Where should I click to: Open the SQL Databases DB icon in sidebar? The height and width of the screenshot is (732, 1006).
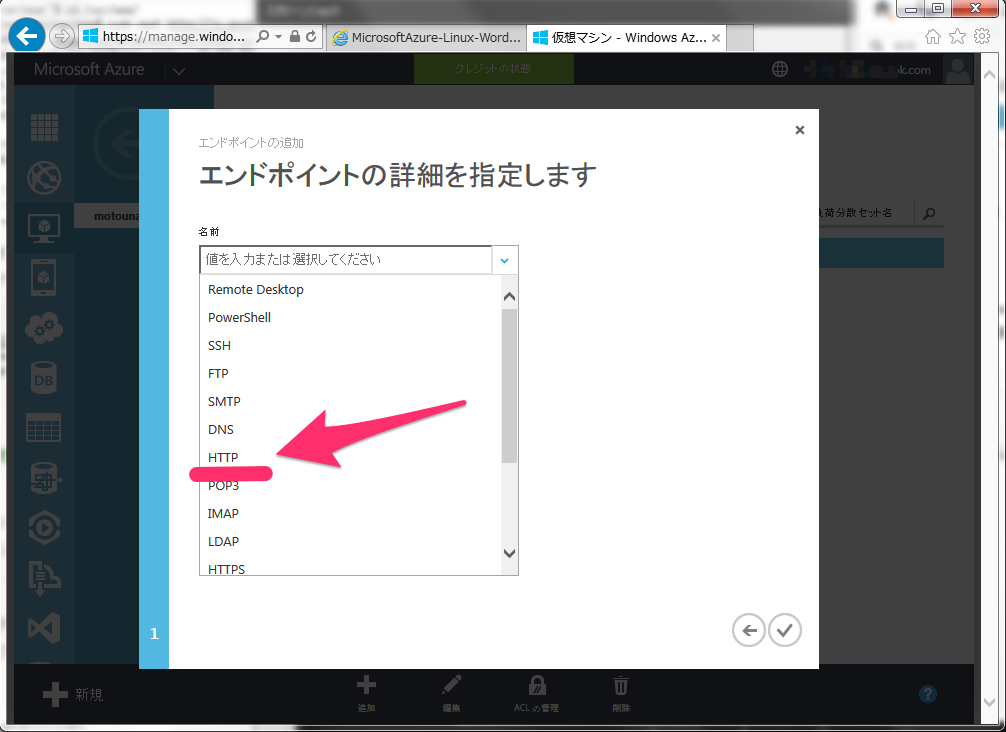pyautogui.click(x=44, y=379)
